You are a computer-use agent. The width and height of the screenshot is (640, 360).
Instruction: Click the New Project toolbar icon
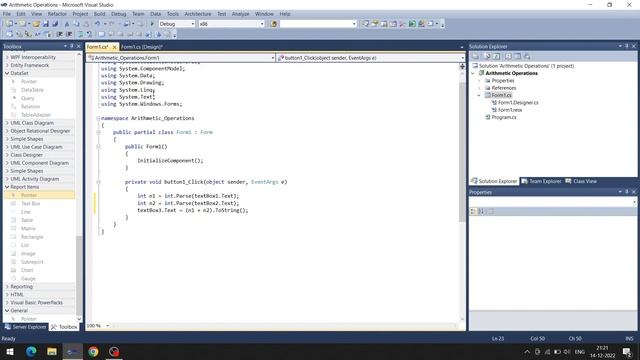9,24
